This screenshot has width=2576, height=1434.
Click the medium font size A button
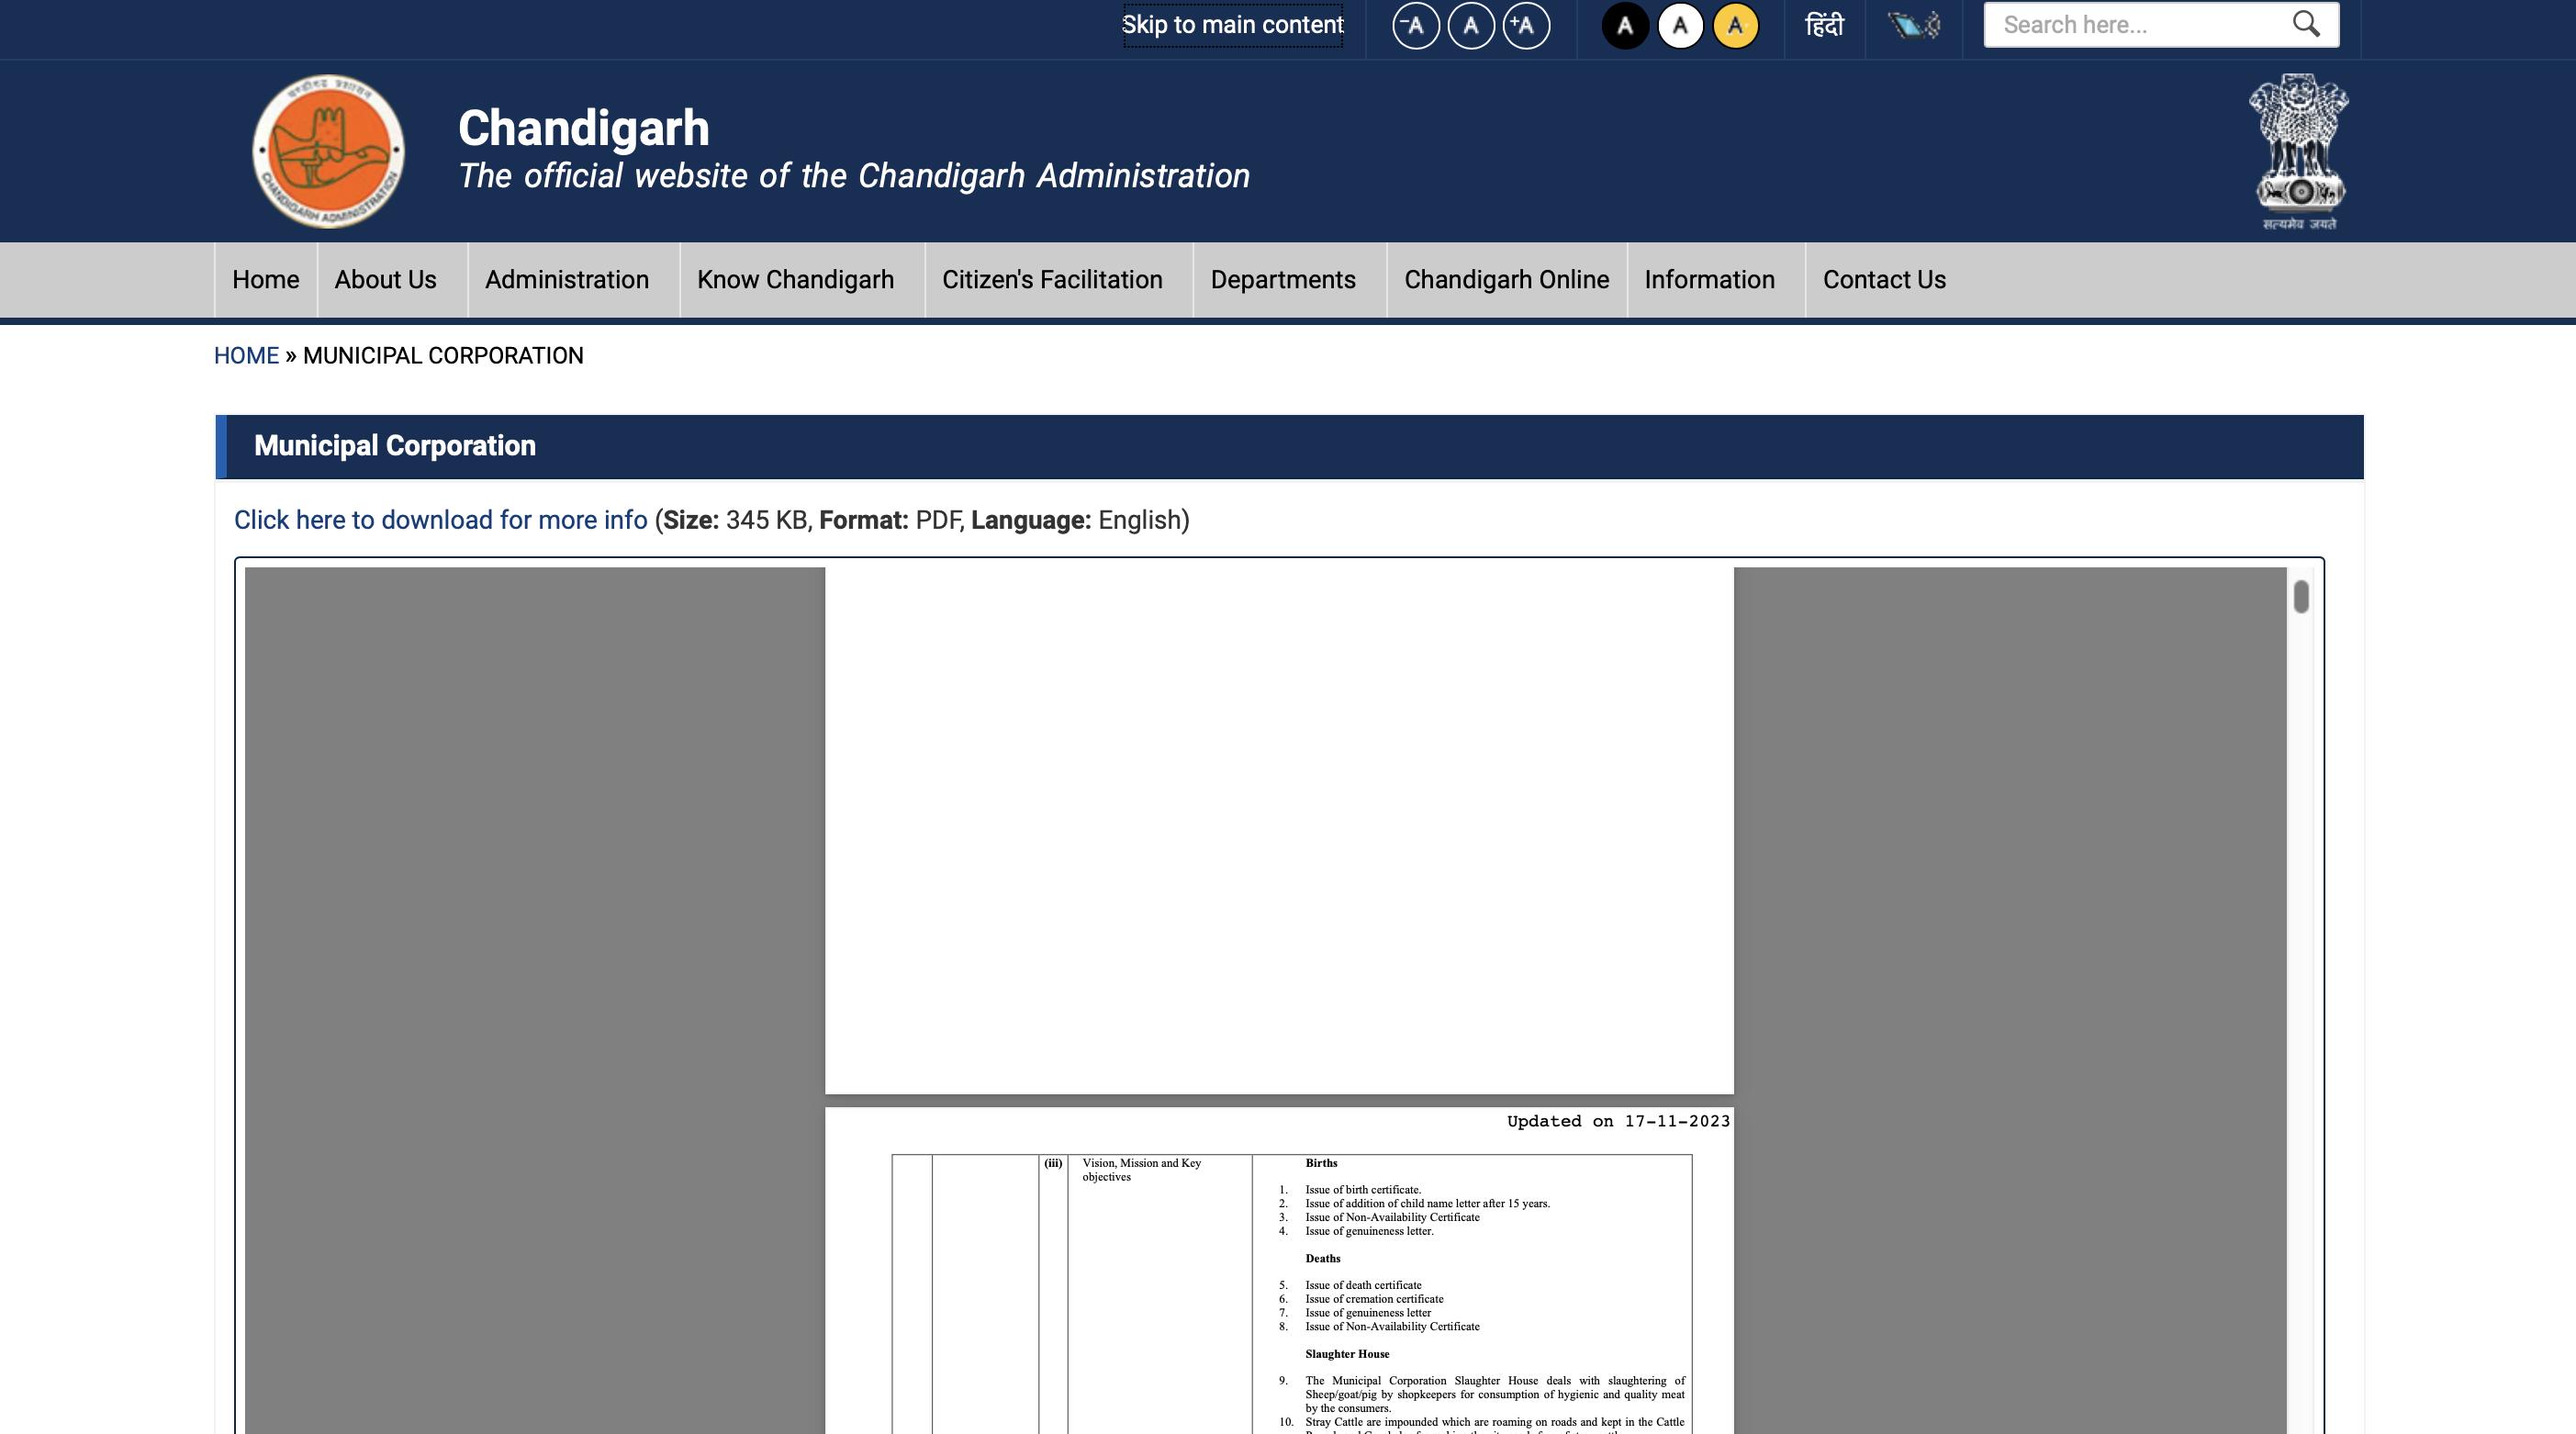1469,25
